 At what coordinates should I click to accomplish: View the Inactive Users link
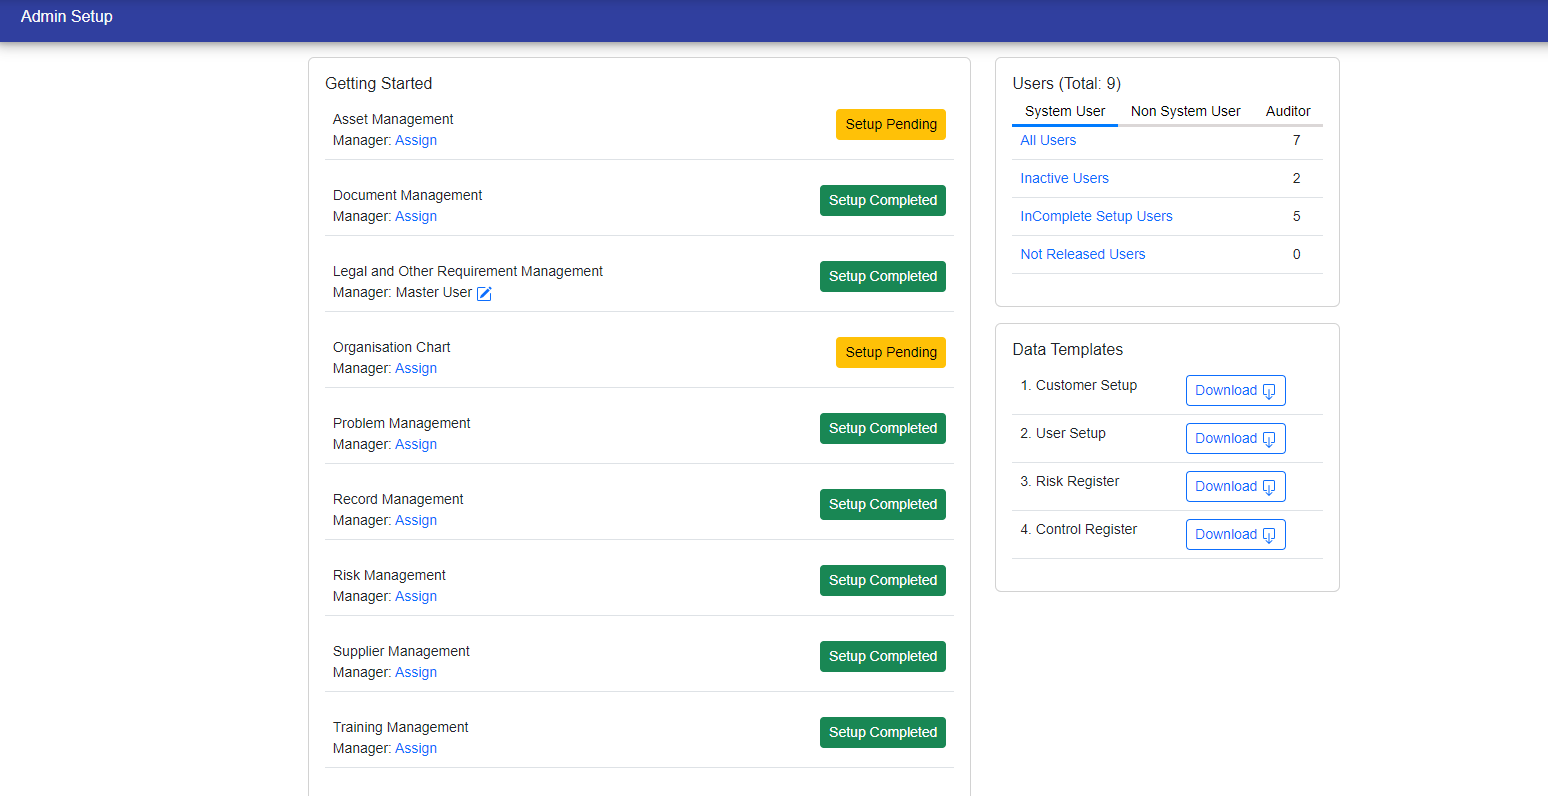[1064, 179]
